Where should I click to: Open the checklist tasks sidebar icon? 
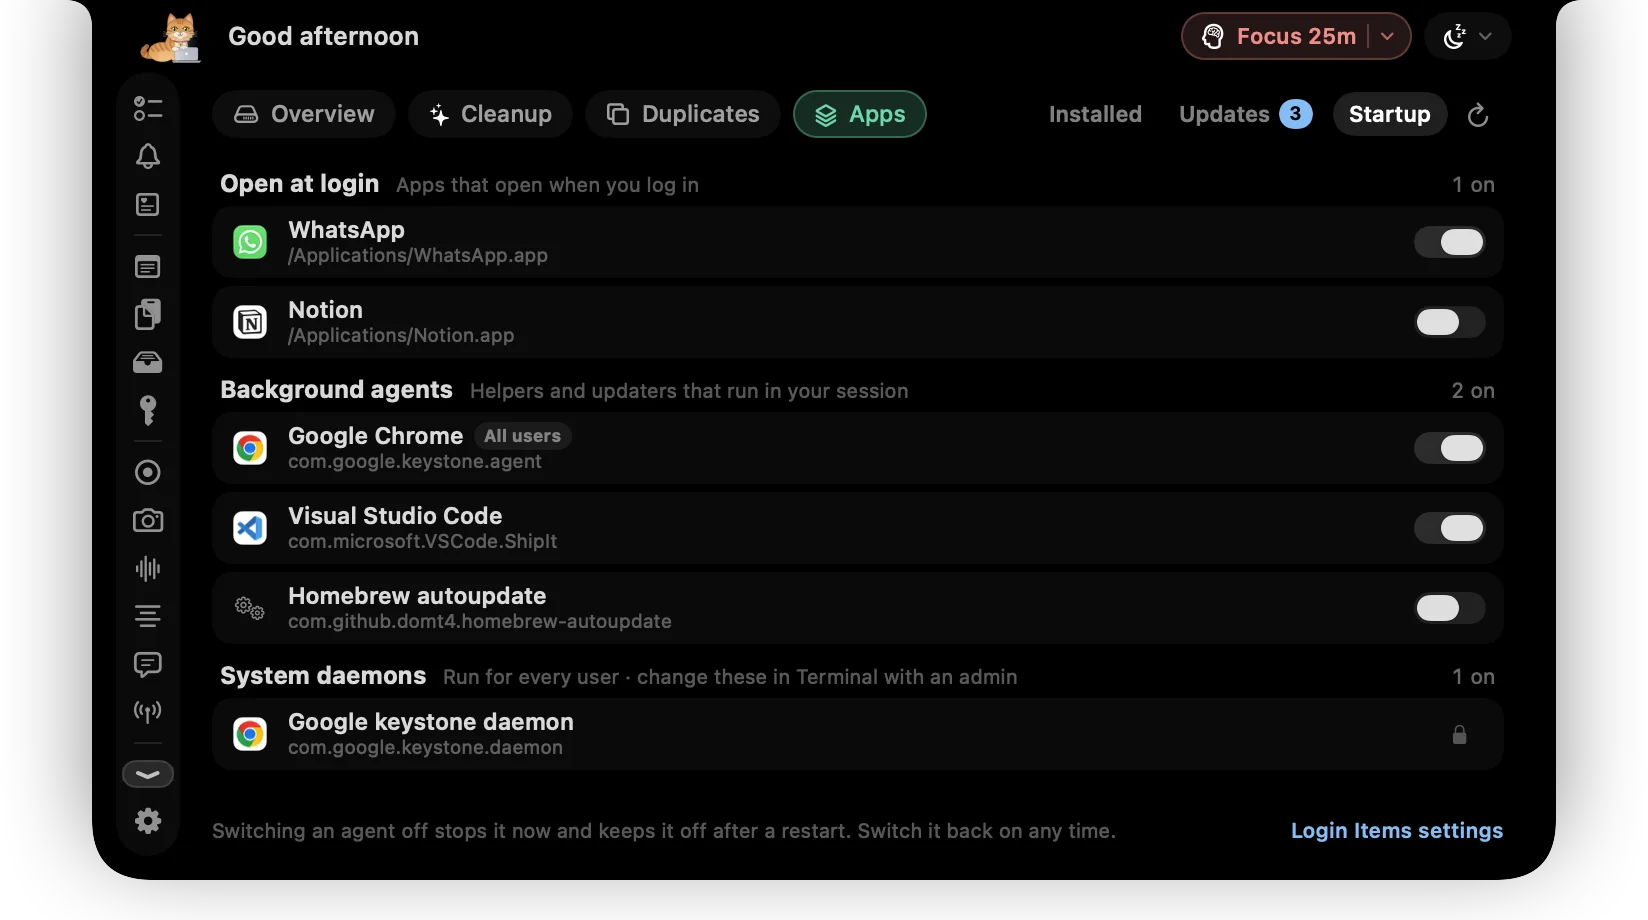click(x=148, y=108)
